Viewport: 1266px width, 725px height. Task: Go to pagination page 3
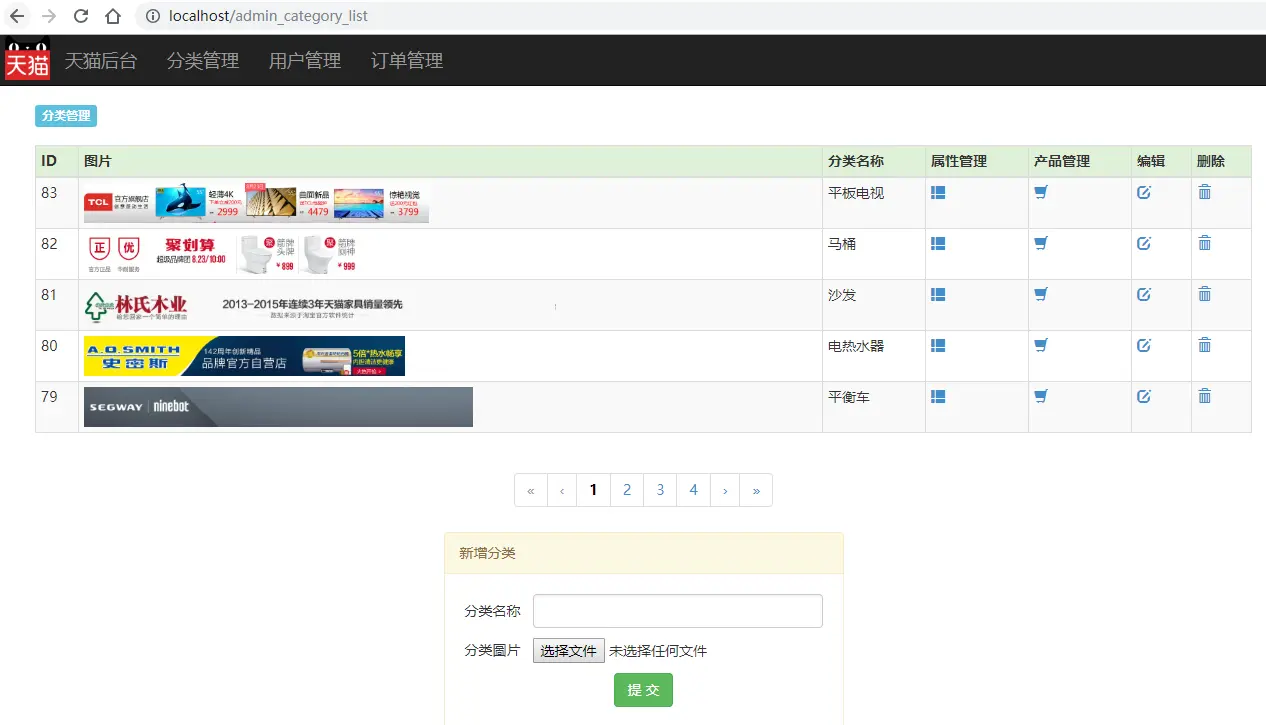coord(660,490)
